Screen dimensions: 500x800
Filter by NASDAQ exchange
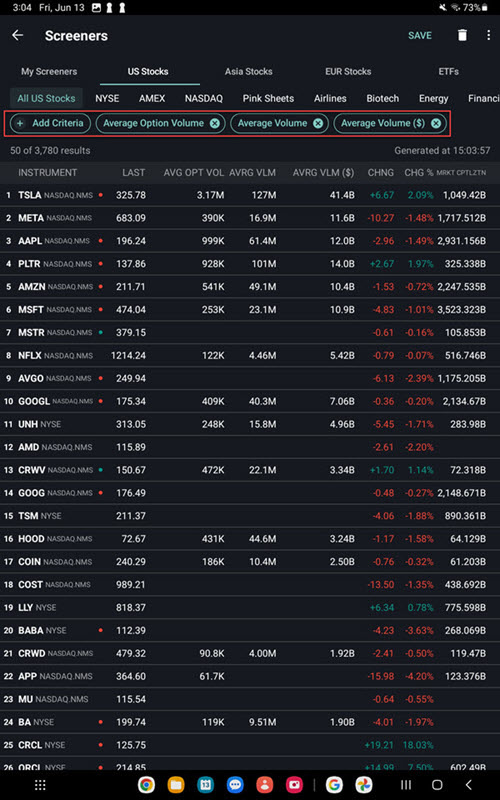[x=204, y=98]
